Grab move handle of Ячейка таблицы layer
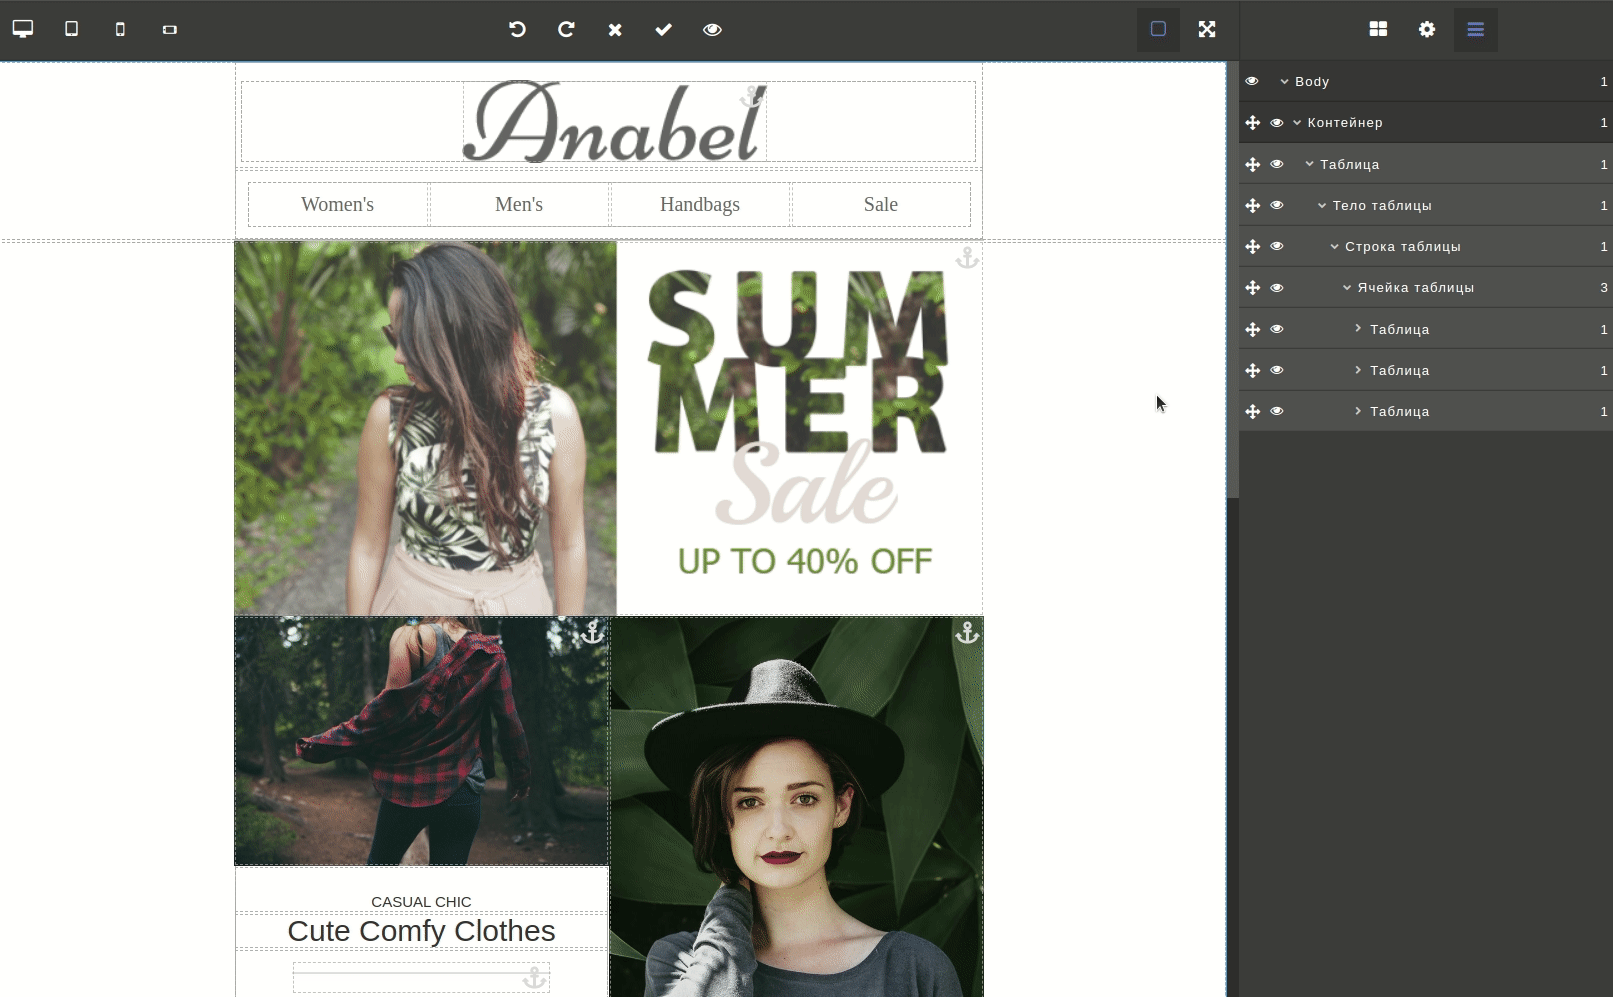Screen dimensions: 1613x997 pyautogui.click(x=1252, y=287)
